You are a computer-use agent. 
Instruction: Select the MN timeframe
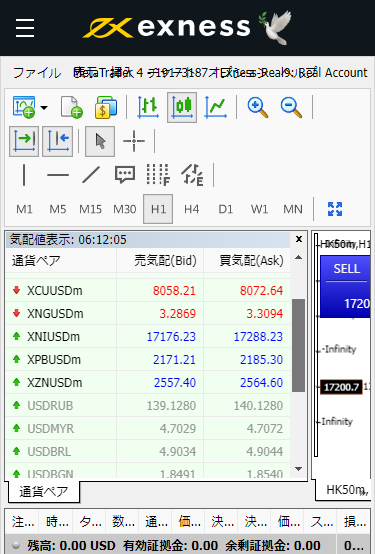293,209
